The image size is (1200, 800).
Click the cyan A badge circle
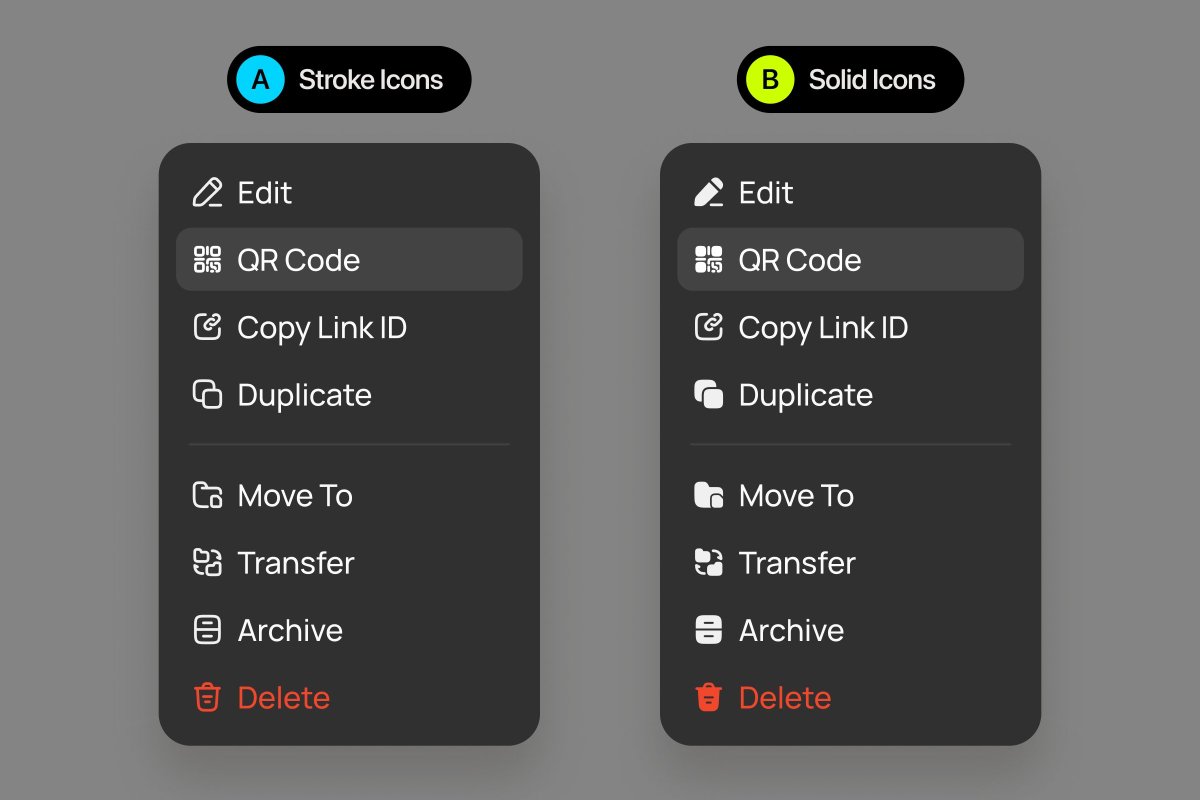point(261,79)
